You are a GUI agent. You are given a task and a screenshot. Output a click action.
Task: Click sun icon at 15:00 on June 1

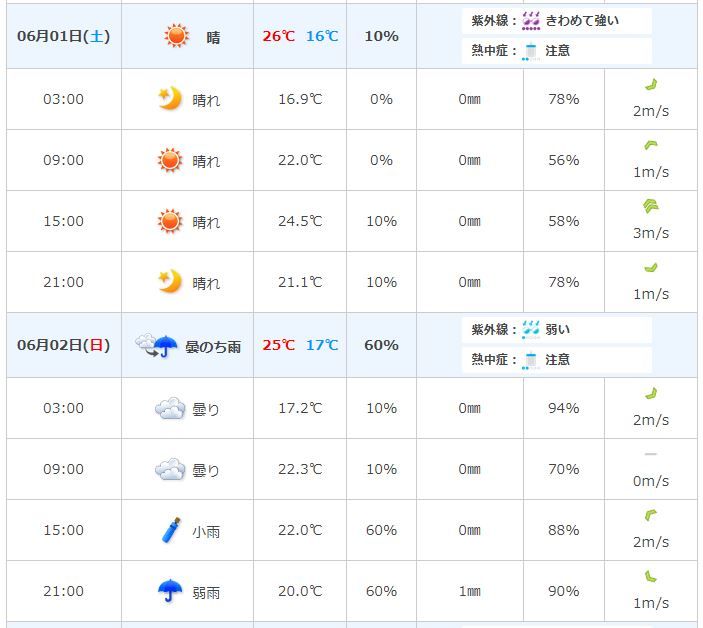coord(170,221)
